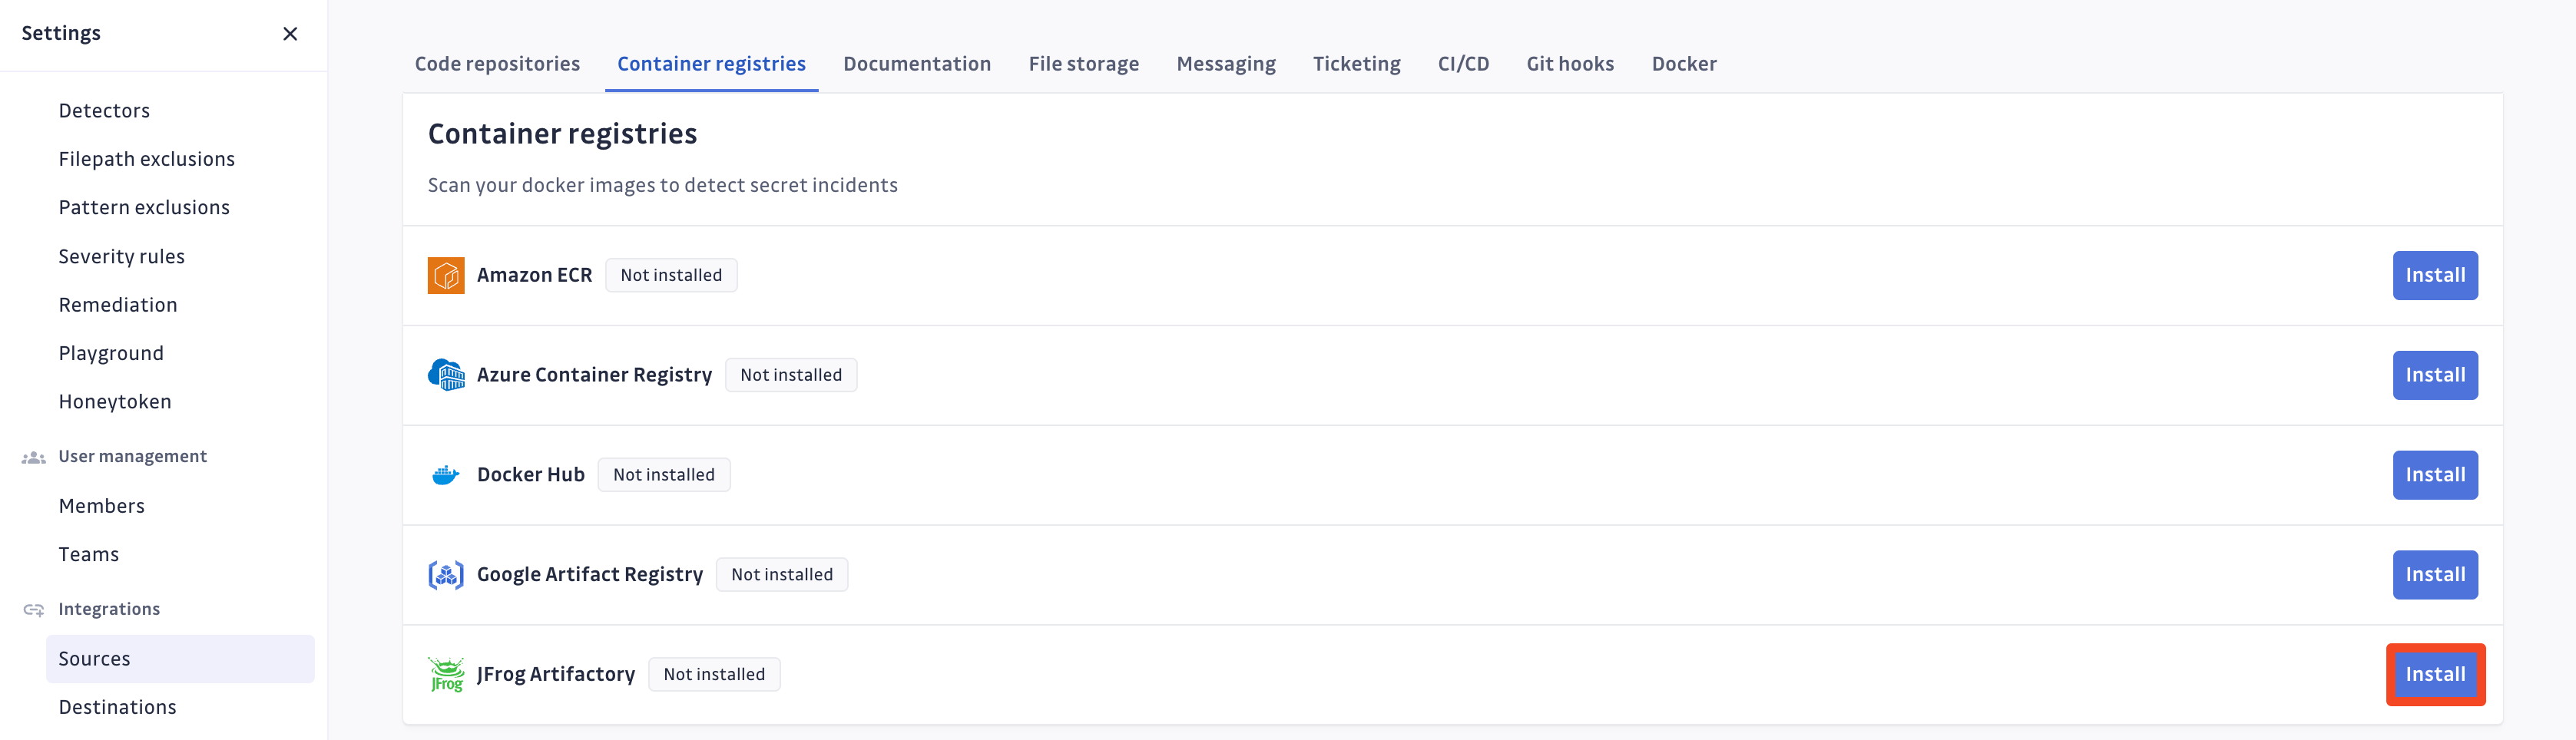Open the Documentation tab
This screenshot has width=2576, height=740.
[x=917, y=64]
